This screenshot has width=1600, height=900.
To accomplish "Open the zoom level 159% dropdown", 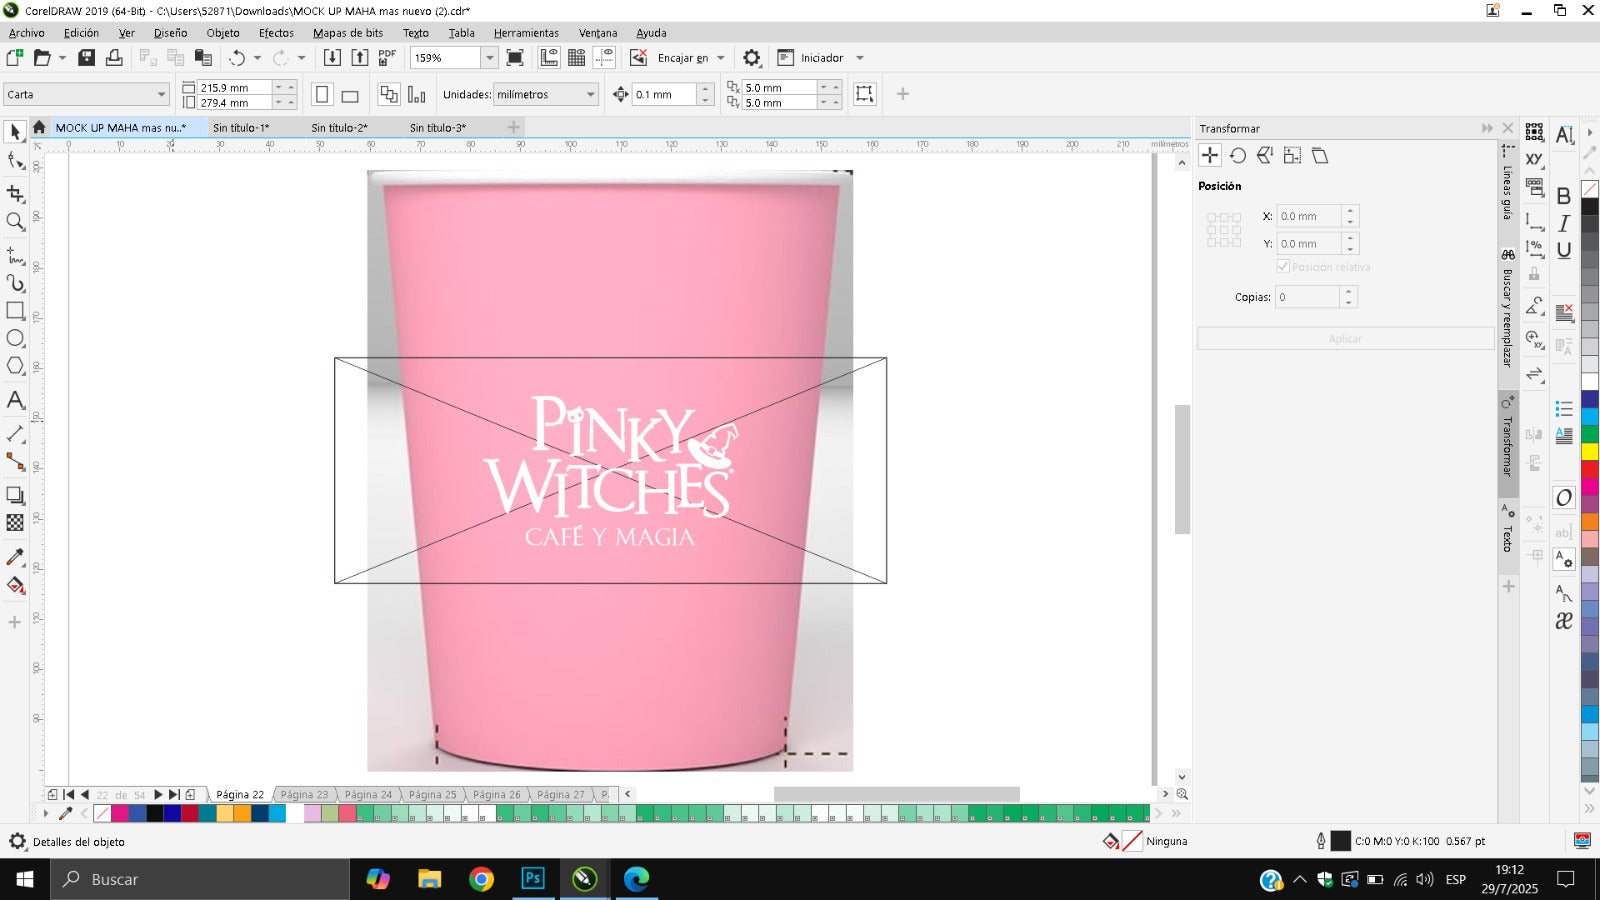I will click(490, 58).
